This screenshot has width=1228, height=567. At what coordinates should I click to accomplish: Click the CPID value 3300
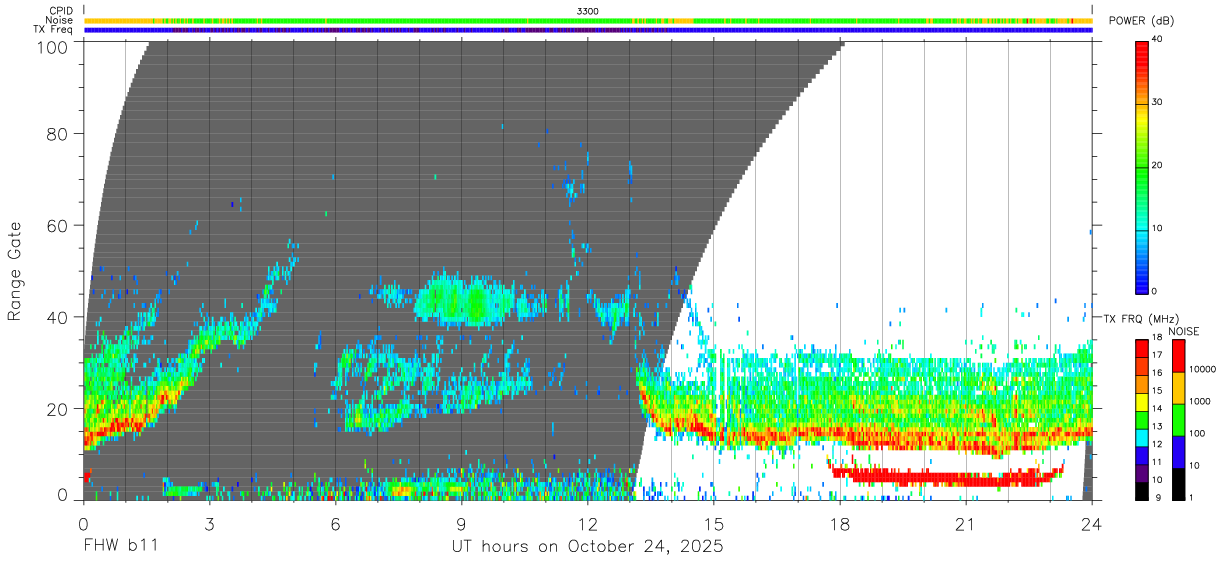pos(588,10)
